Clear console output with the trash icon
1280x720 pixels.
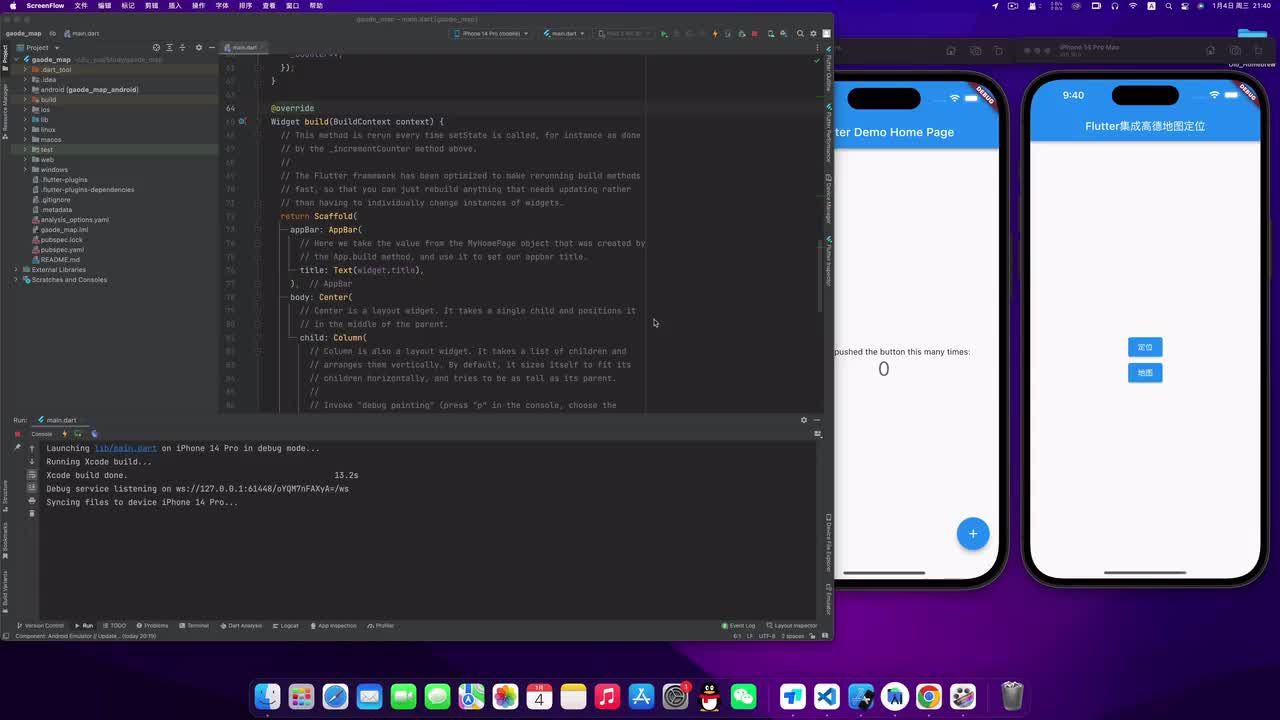(32, 514)
